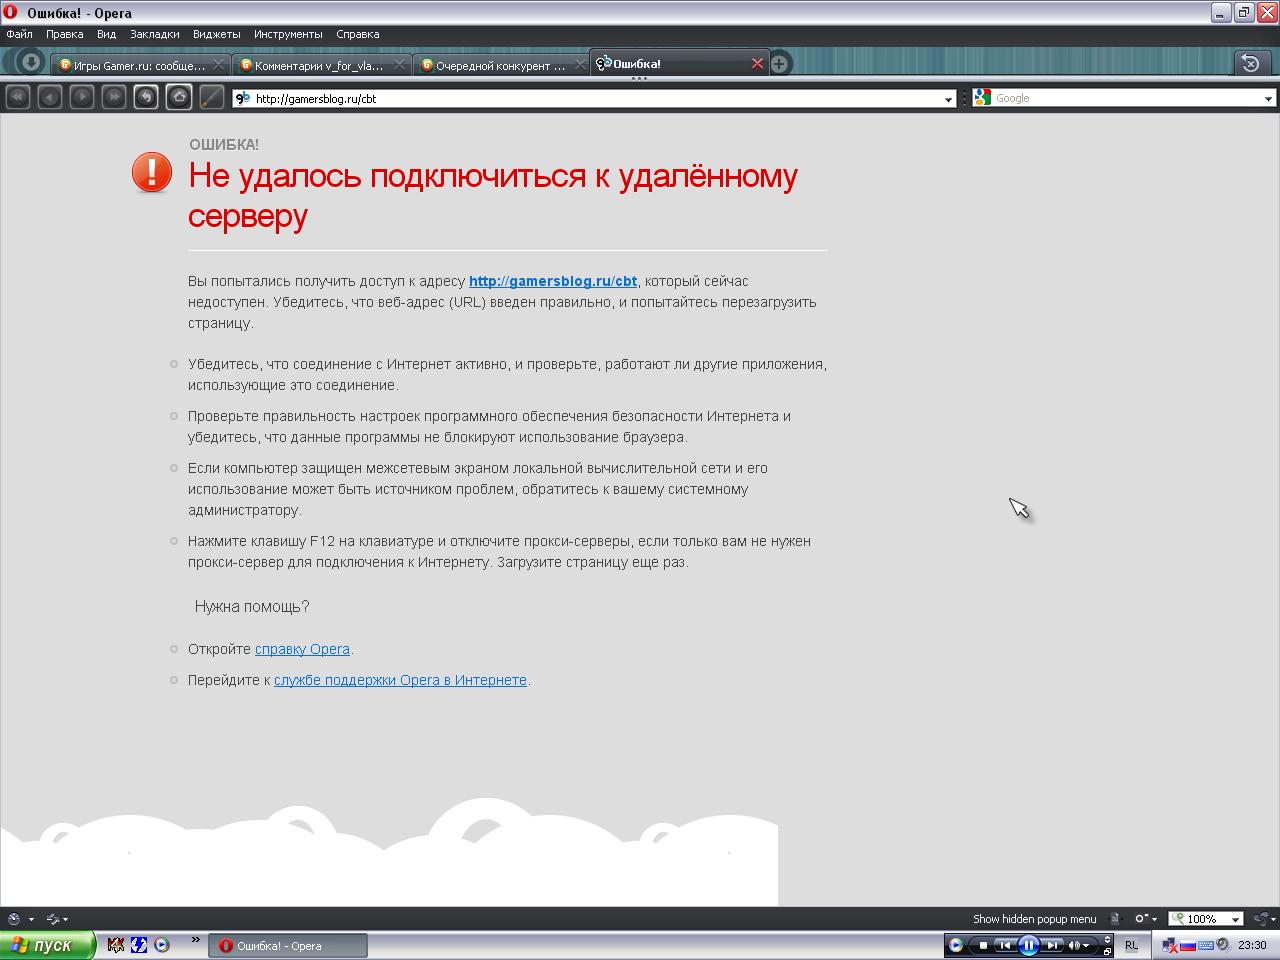Stop playback in the taskbar media player
This screenshot has height=960, width=1280.
983,945
